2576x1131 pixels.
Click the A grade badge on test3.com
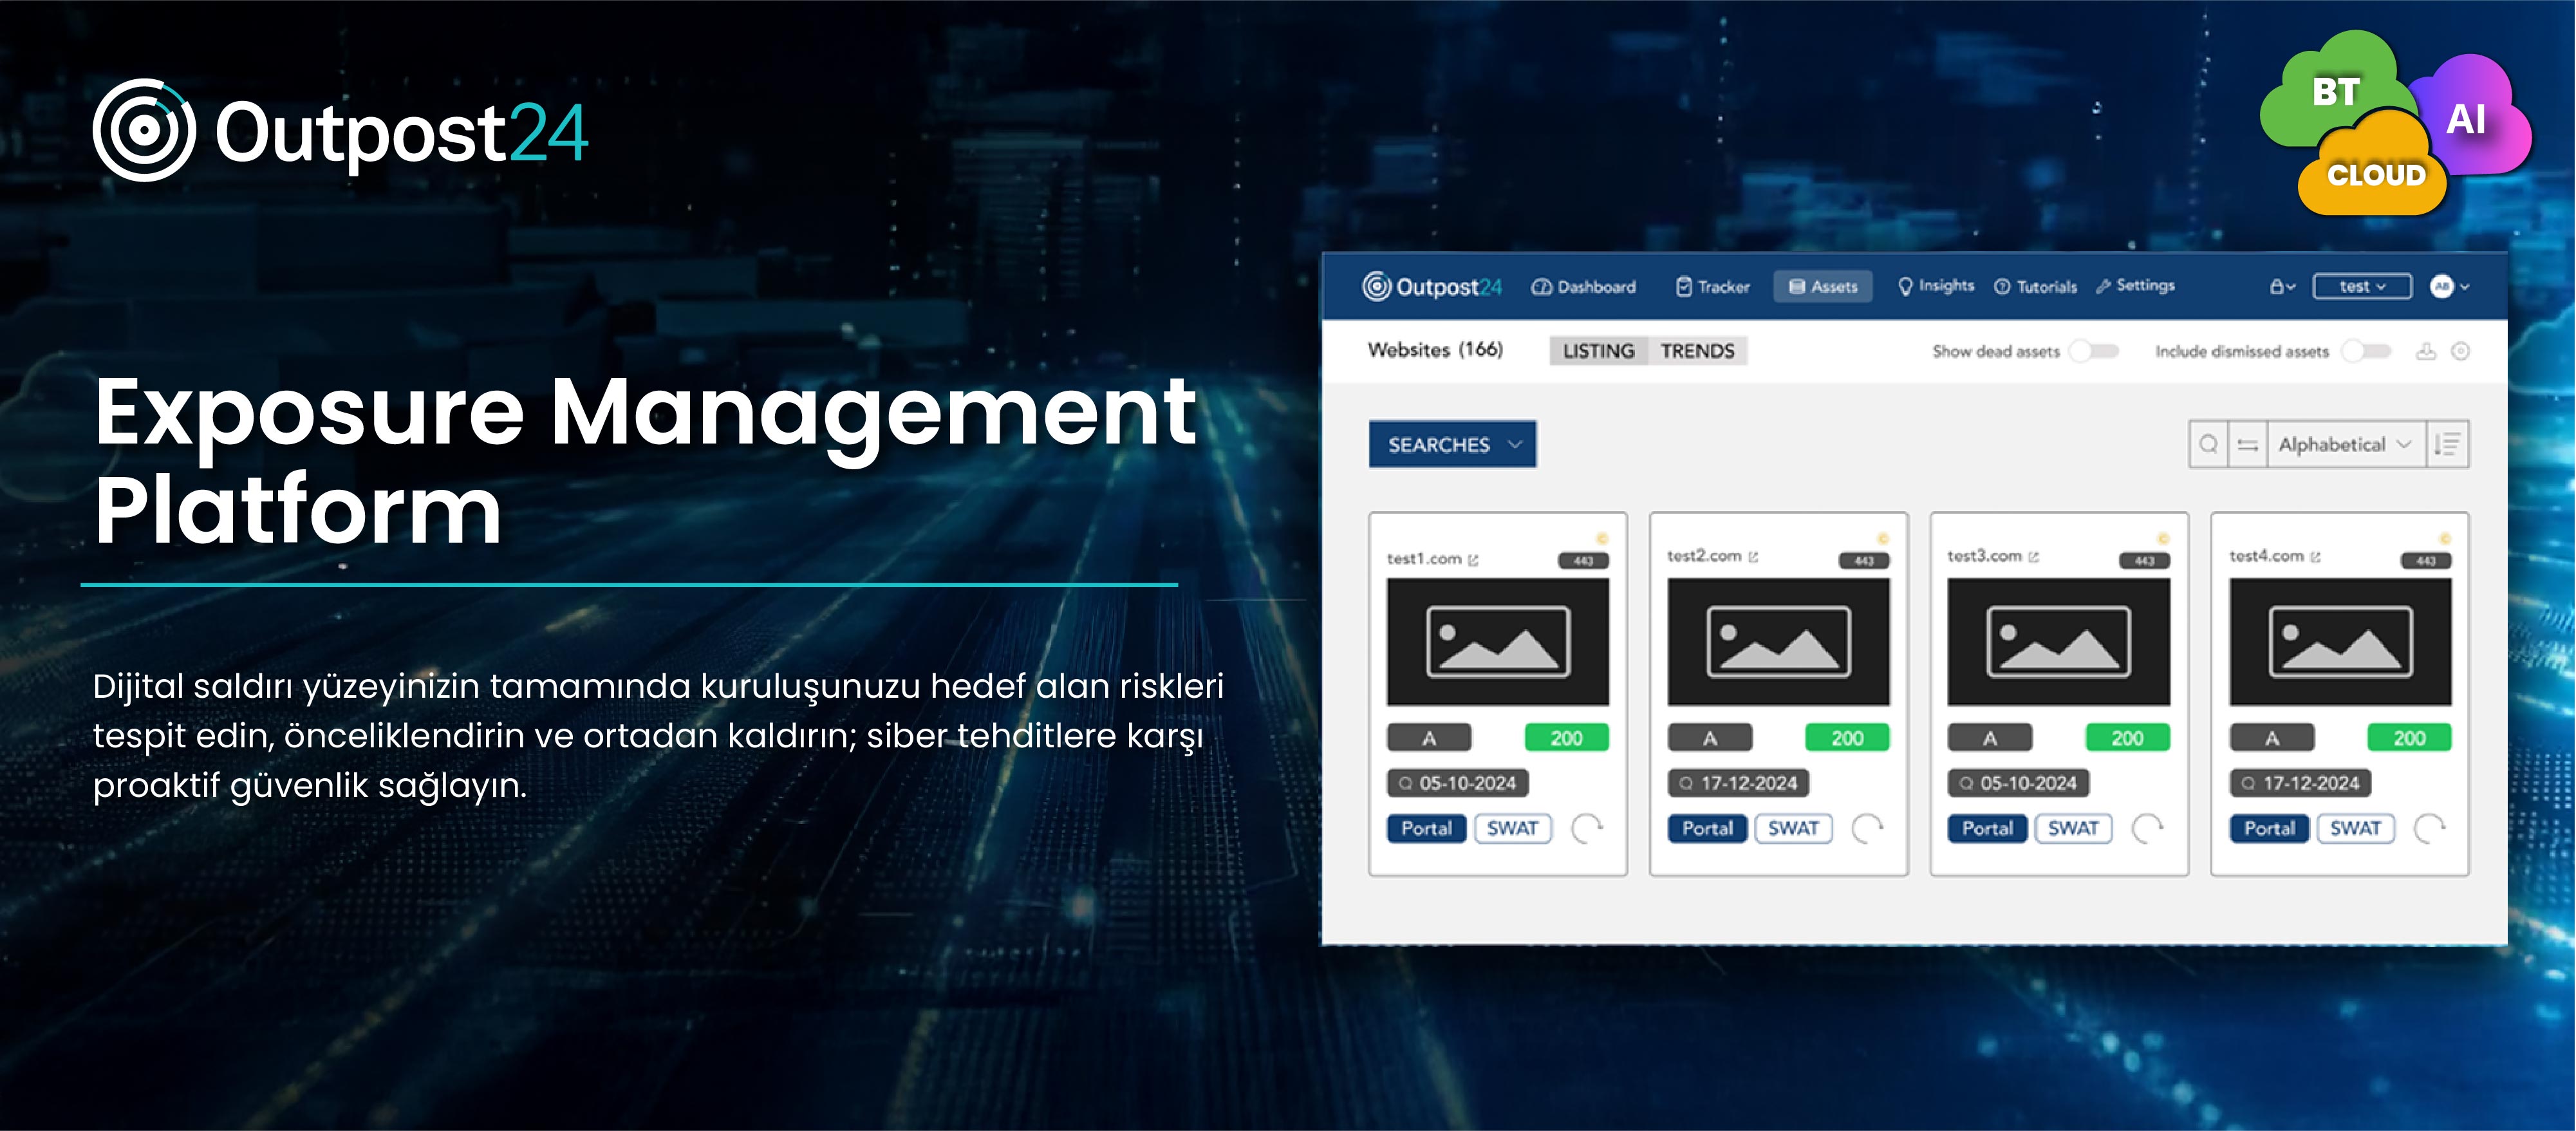(x=1990, y=738)
